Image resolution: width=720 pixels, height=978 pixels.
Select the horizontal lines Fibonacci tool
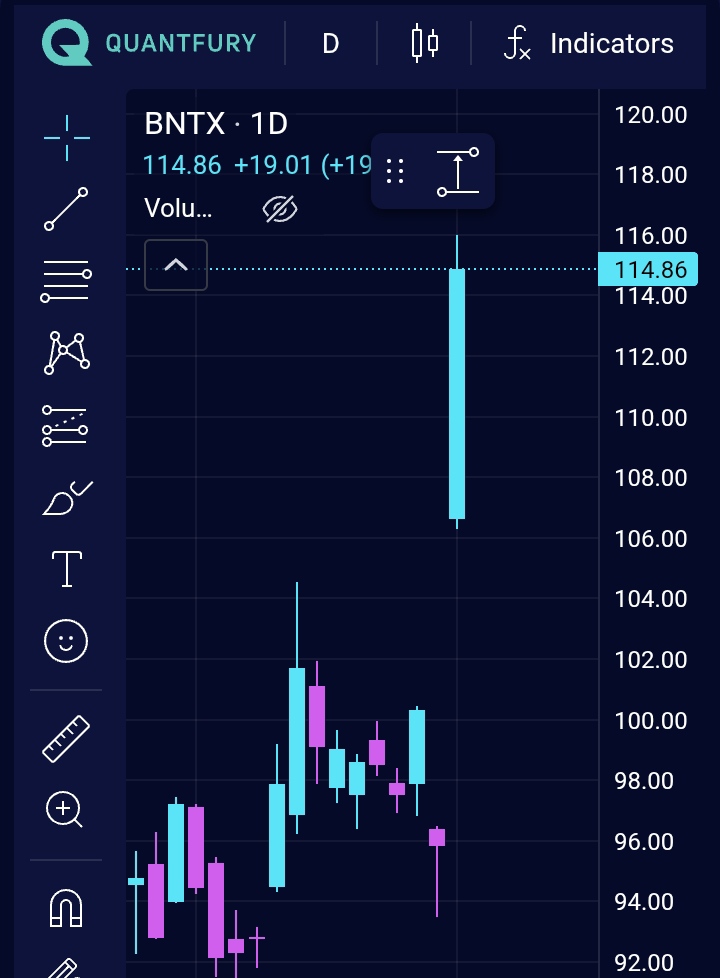66,281
